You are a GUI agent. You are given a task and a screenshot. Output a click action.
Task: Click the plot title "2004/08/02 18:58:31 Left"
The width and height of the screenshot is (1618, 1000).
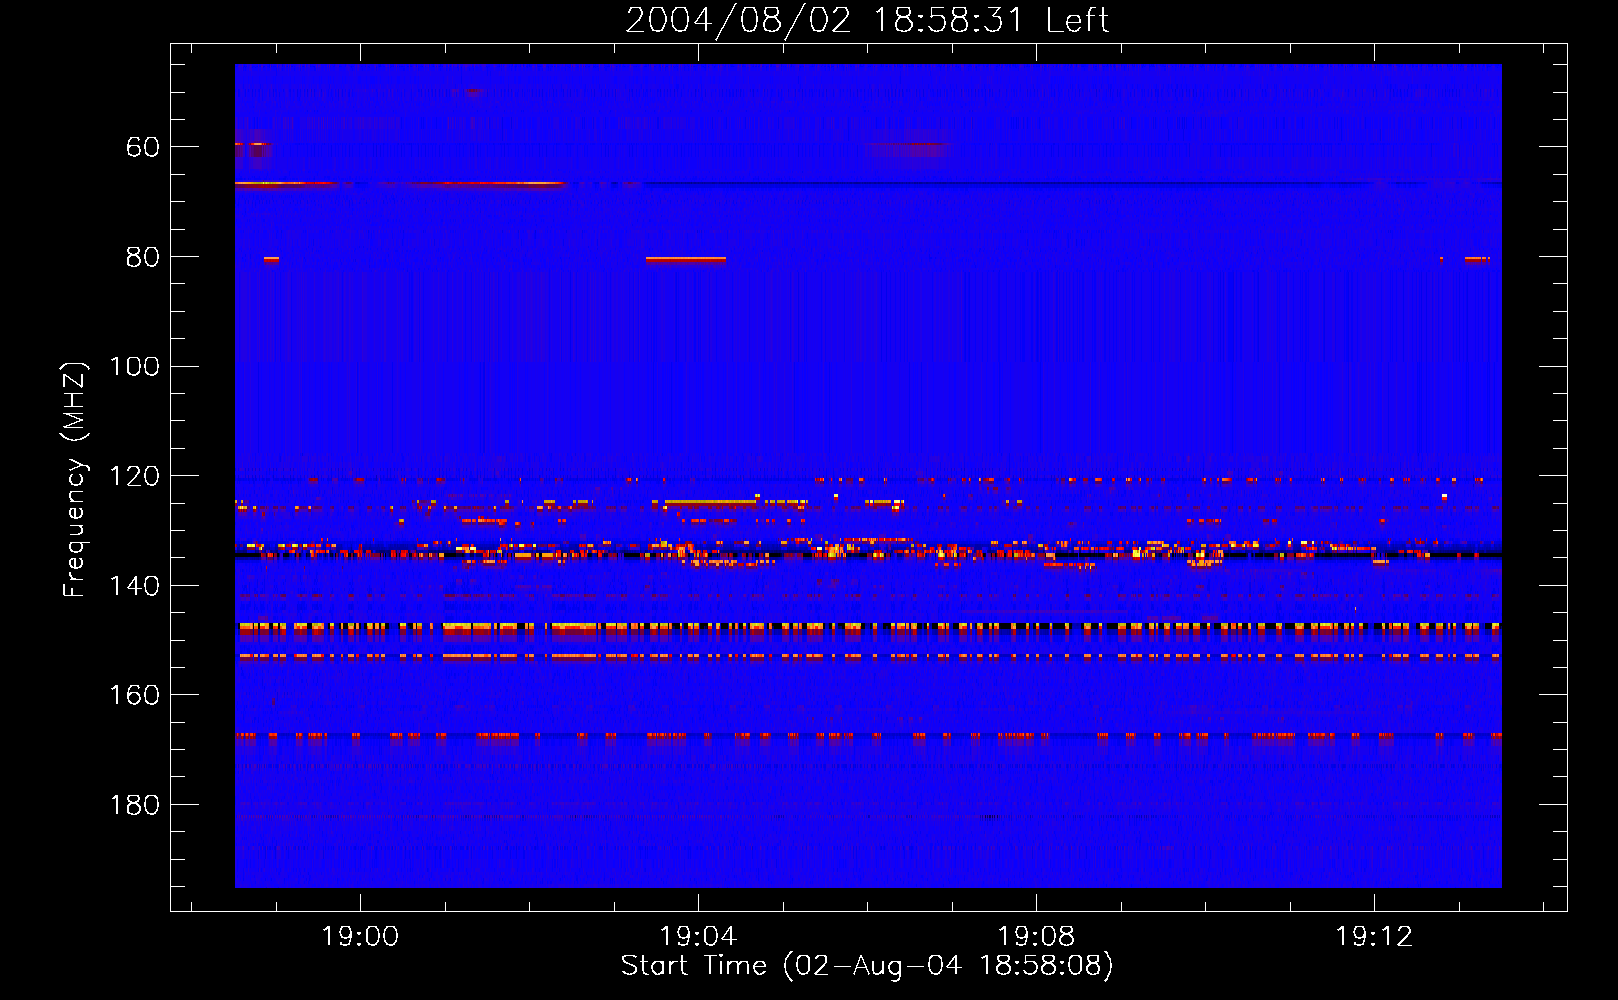pyautogui.click(x=867, y=20)
